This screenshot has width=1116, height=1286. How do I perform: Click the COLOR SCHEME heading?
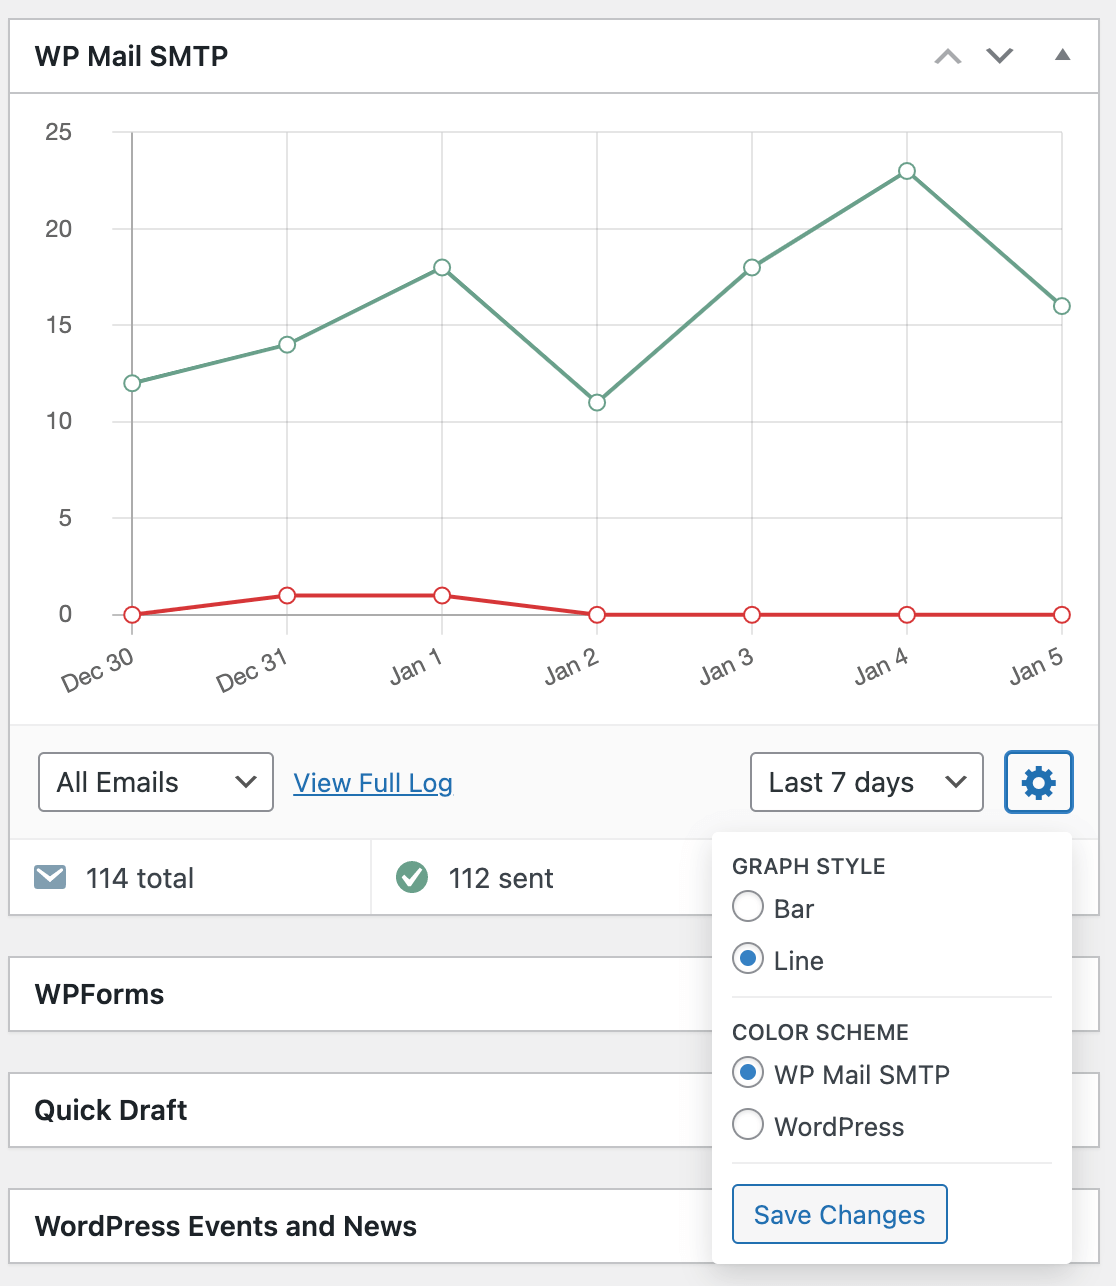pos(820,1032)
